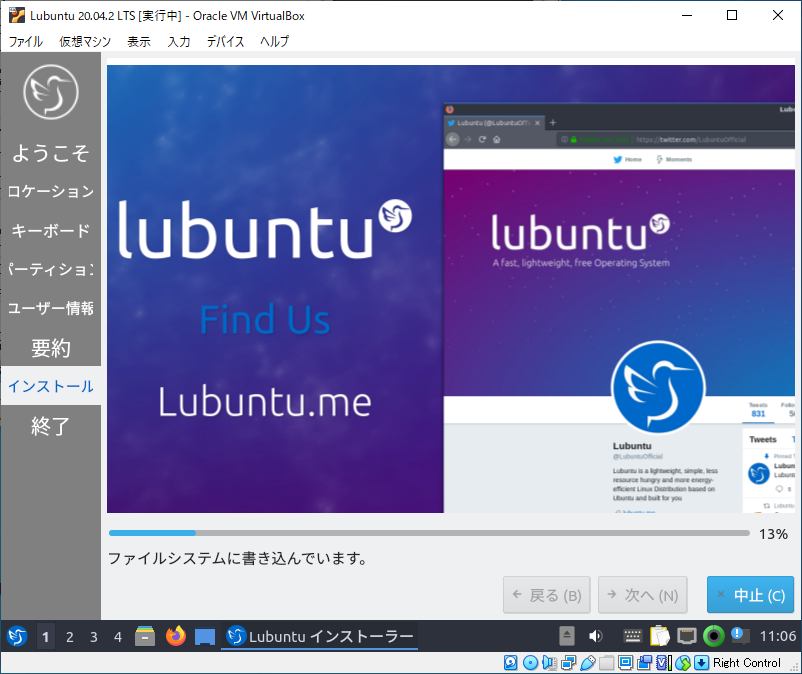Image resolution: width=802 pixels, height=674 pixels.
Task: Open the clipboard manager tray icon
Action: [x=659, y=636]
